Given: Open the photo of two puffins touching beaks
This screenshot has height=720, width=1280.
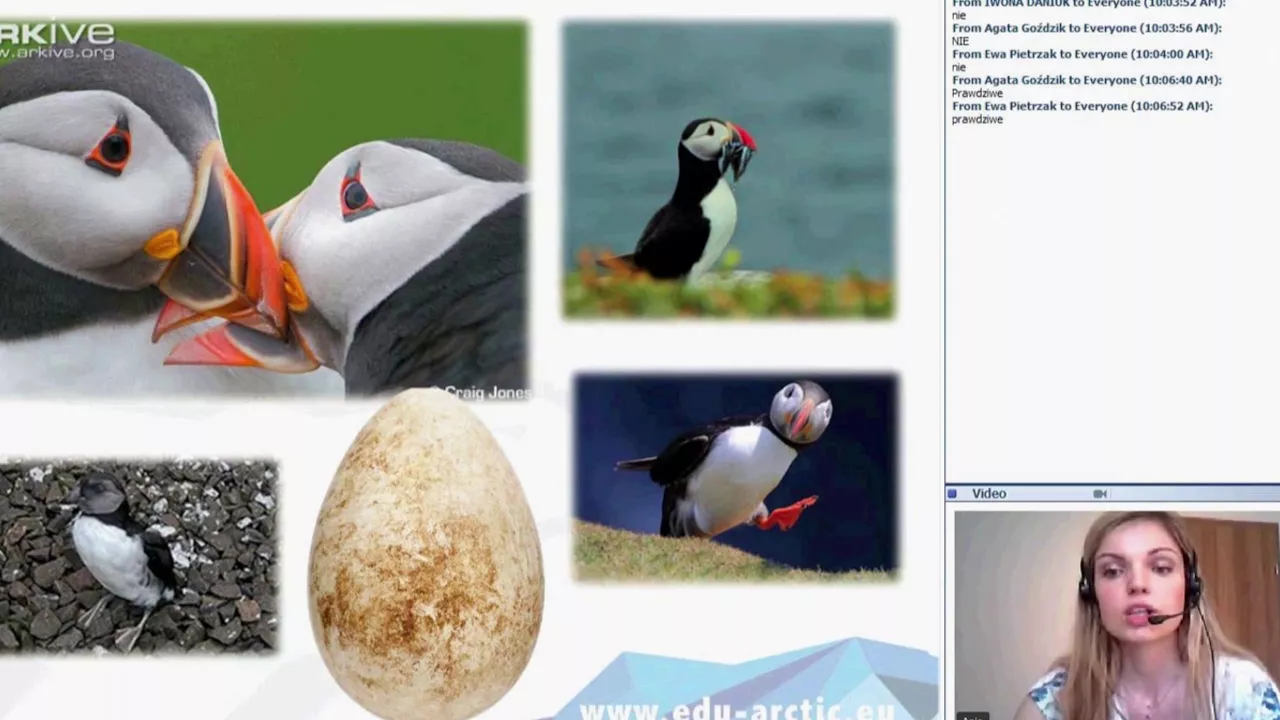Looking at the screenshot, I should [x=263, y=208].
